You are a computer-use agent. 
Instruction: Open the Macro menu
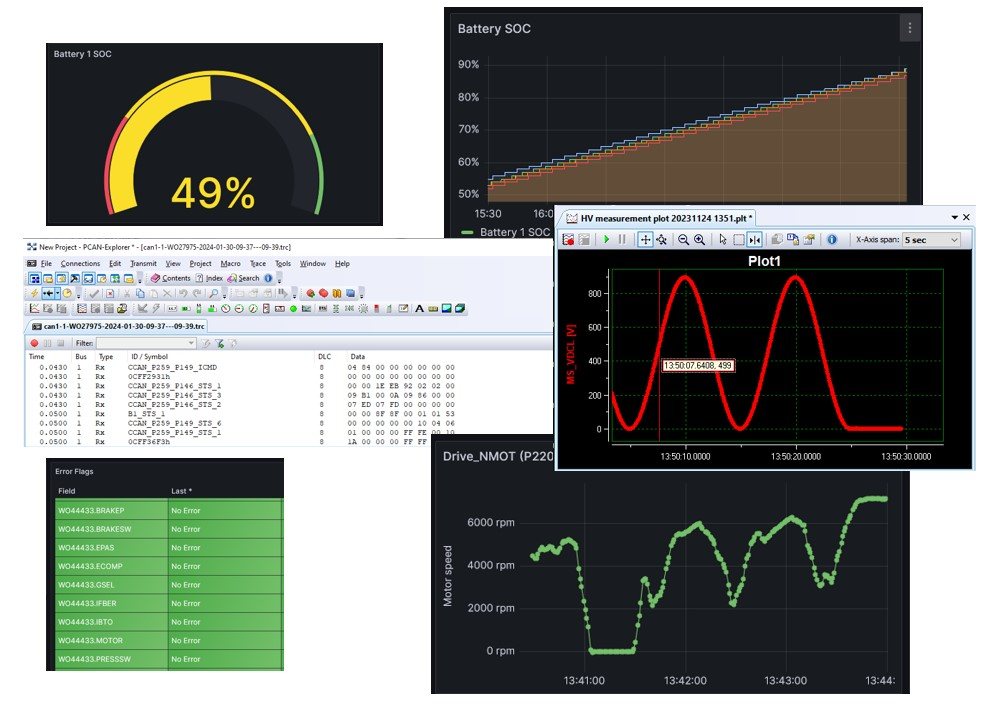tap(230, 263)
